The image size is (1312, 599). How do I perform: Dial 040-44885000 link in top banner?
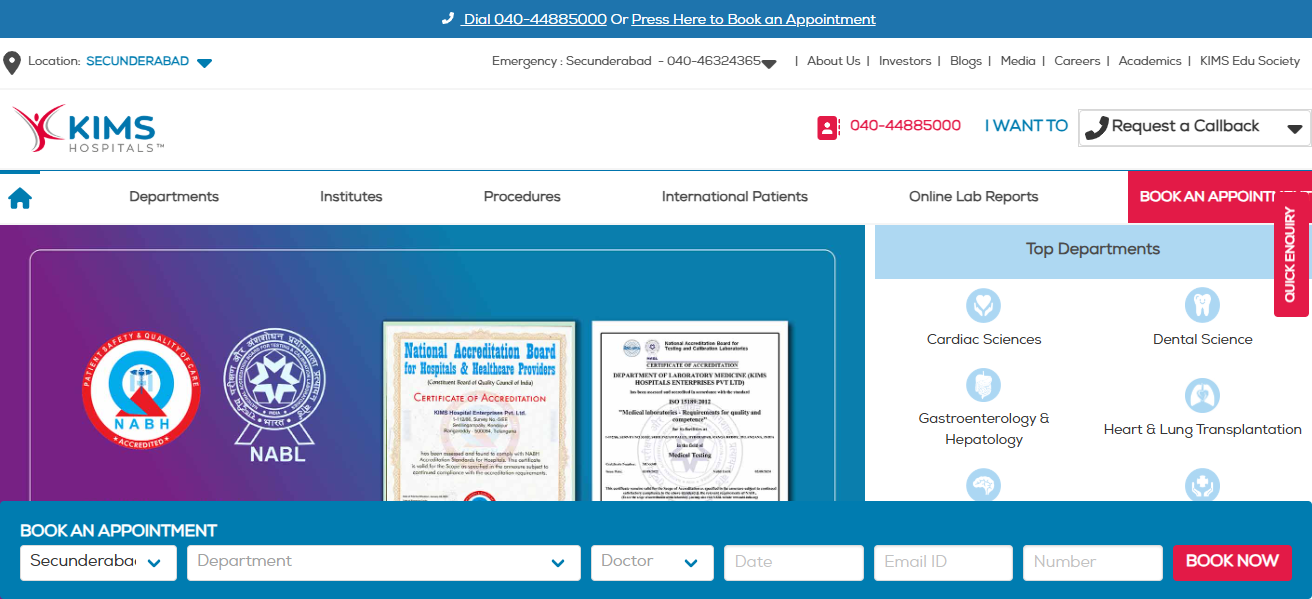click(535, 19)
